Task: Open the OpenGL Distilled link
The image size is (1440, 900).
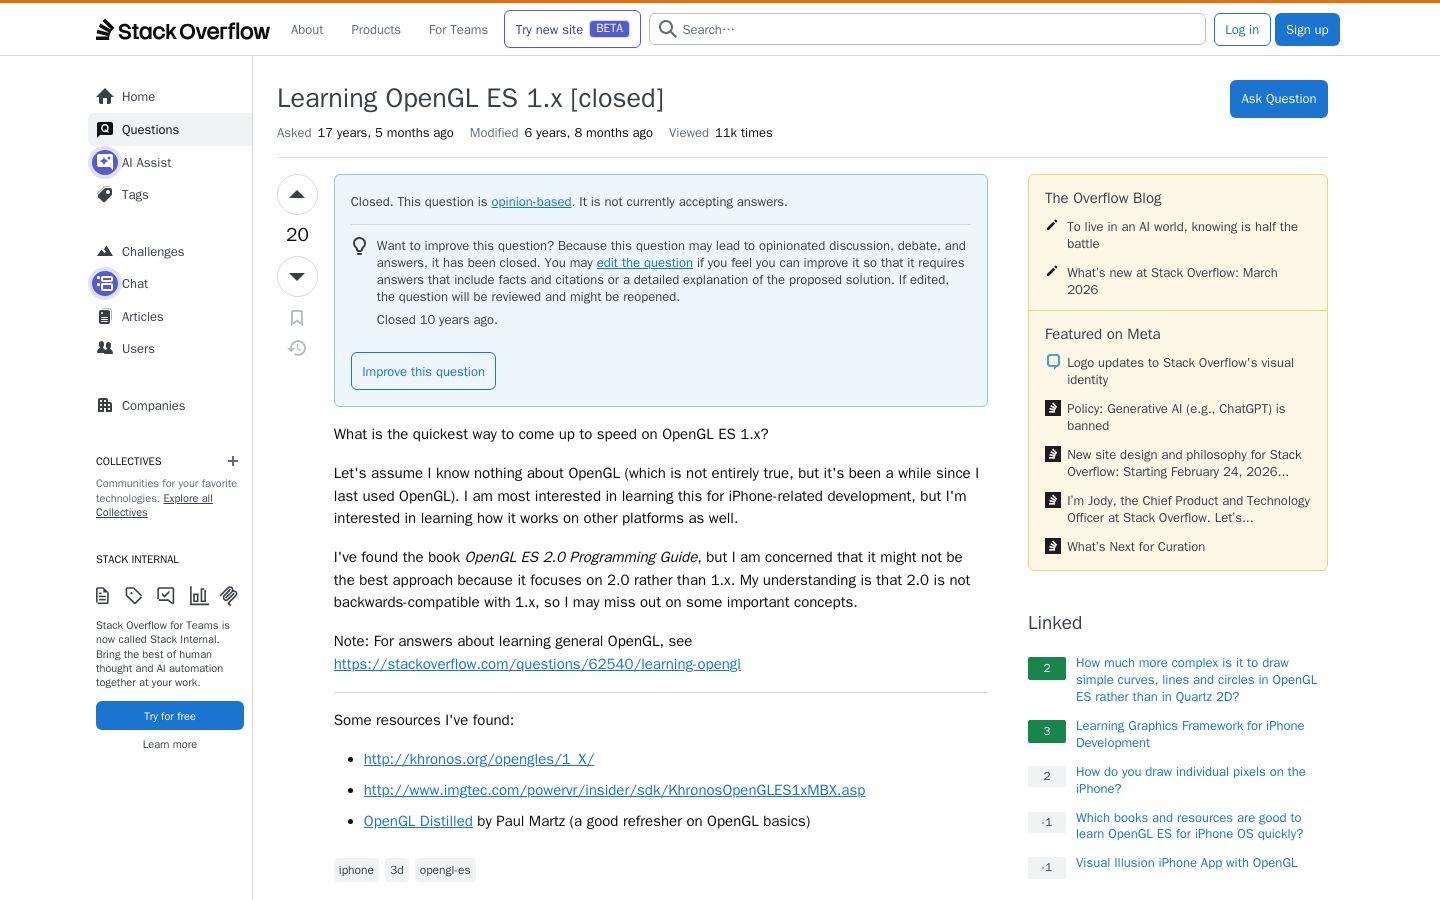Action: point(418,821)
